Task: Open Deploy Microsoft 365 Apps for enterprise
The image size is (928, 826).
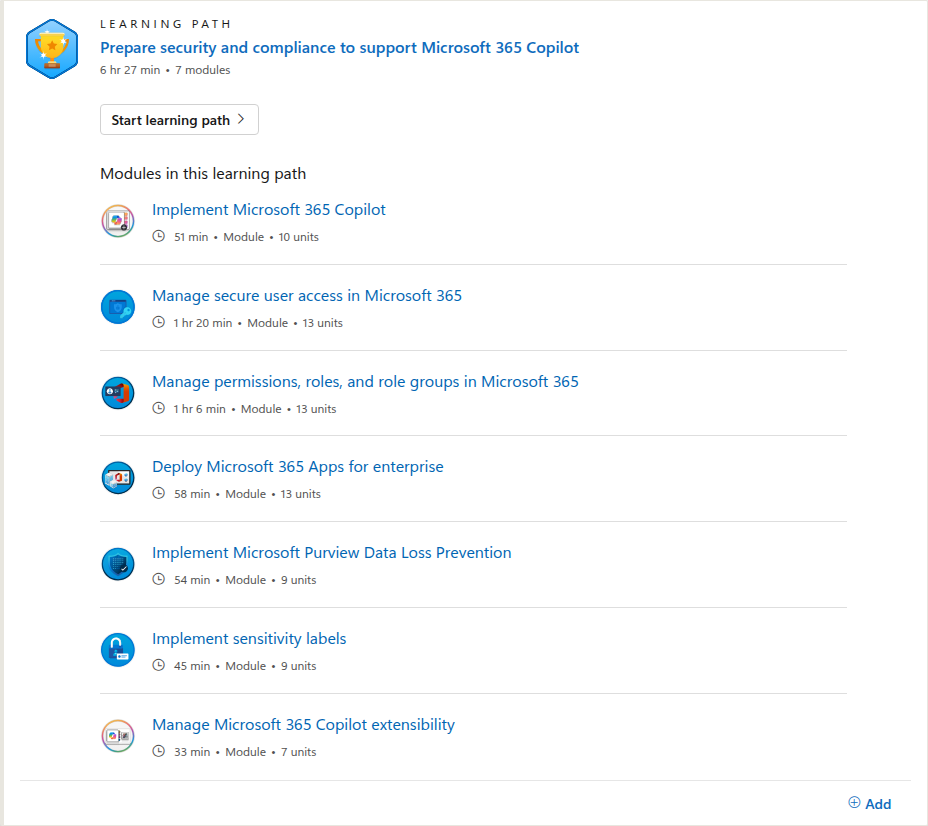Action: tap(298, 466)
